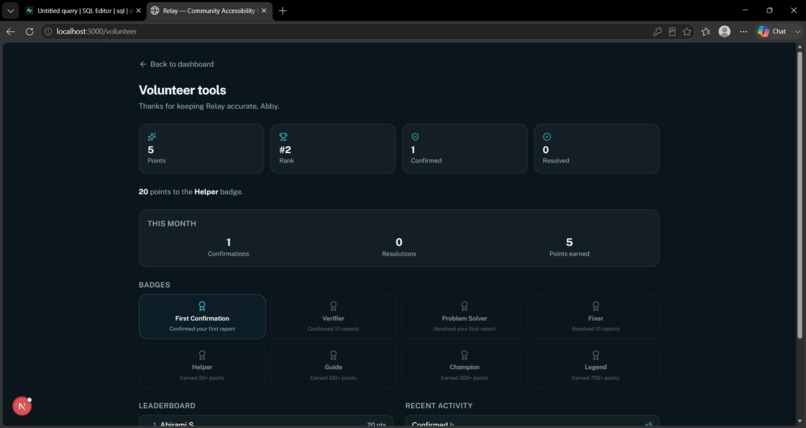Screen dimensions: 806x428
Task: Close the Untitled query SQL Editor tab
Action: pos(138,10)
